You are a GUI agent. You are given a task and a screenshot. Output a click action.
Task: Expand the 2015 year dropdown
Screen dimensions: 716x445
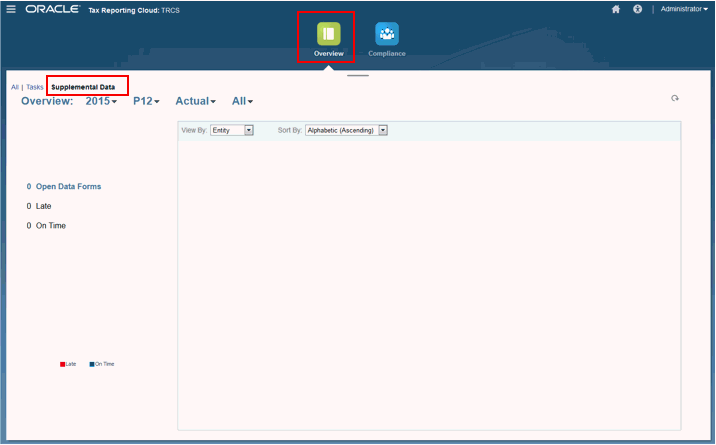click(x=101, y=101)
